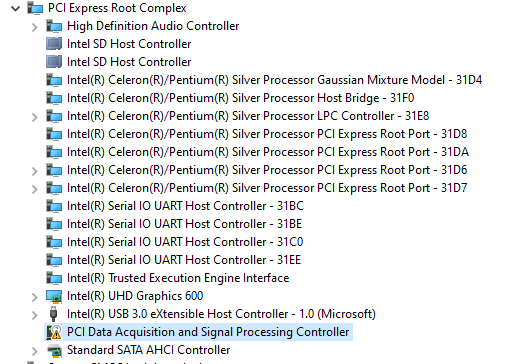Expand the LPC Controller - 31E8 node
This screenshot has width=513, height=364.
(34, 117)
